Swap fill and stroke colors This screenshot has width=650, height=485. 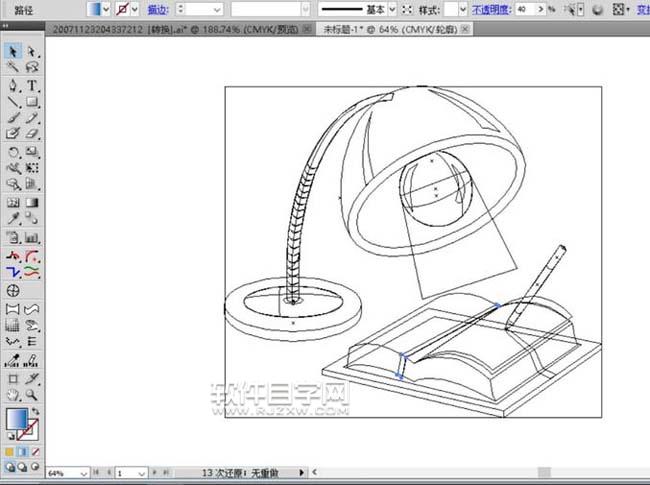point(37,409)
